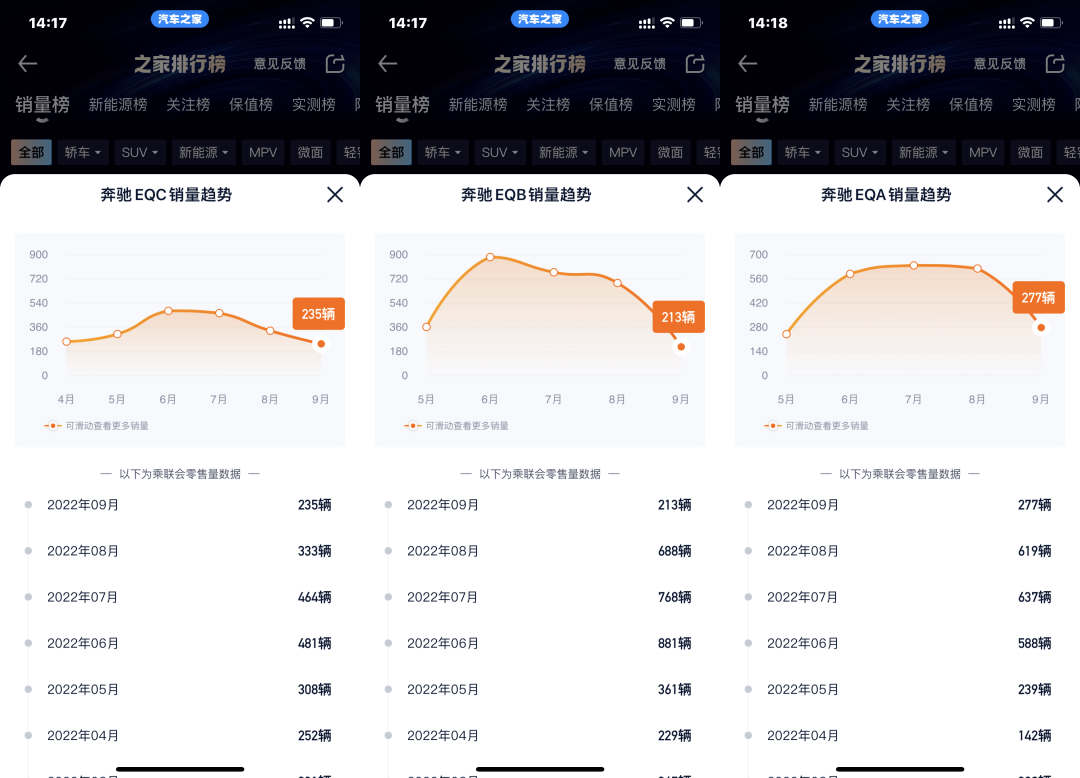
Task: Tap 汽车之家 pill above EQC screen
Action: coord(180,19)
